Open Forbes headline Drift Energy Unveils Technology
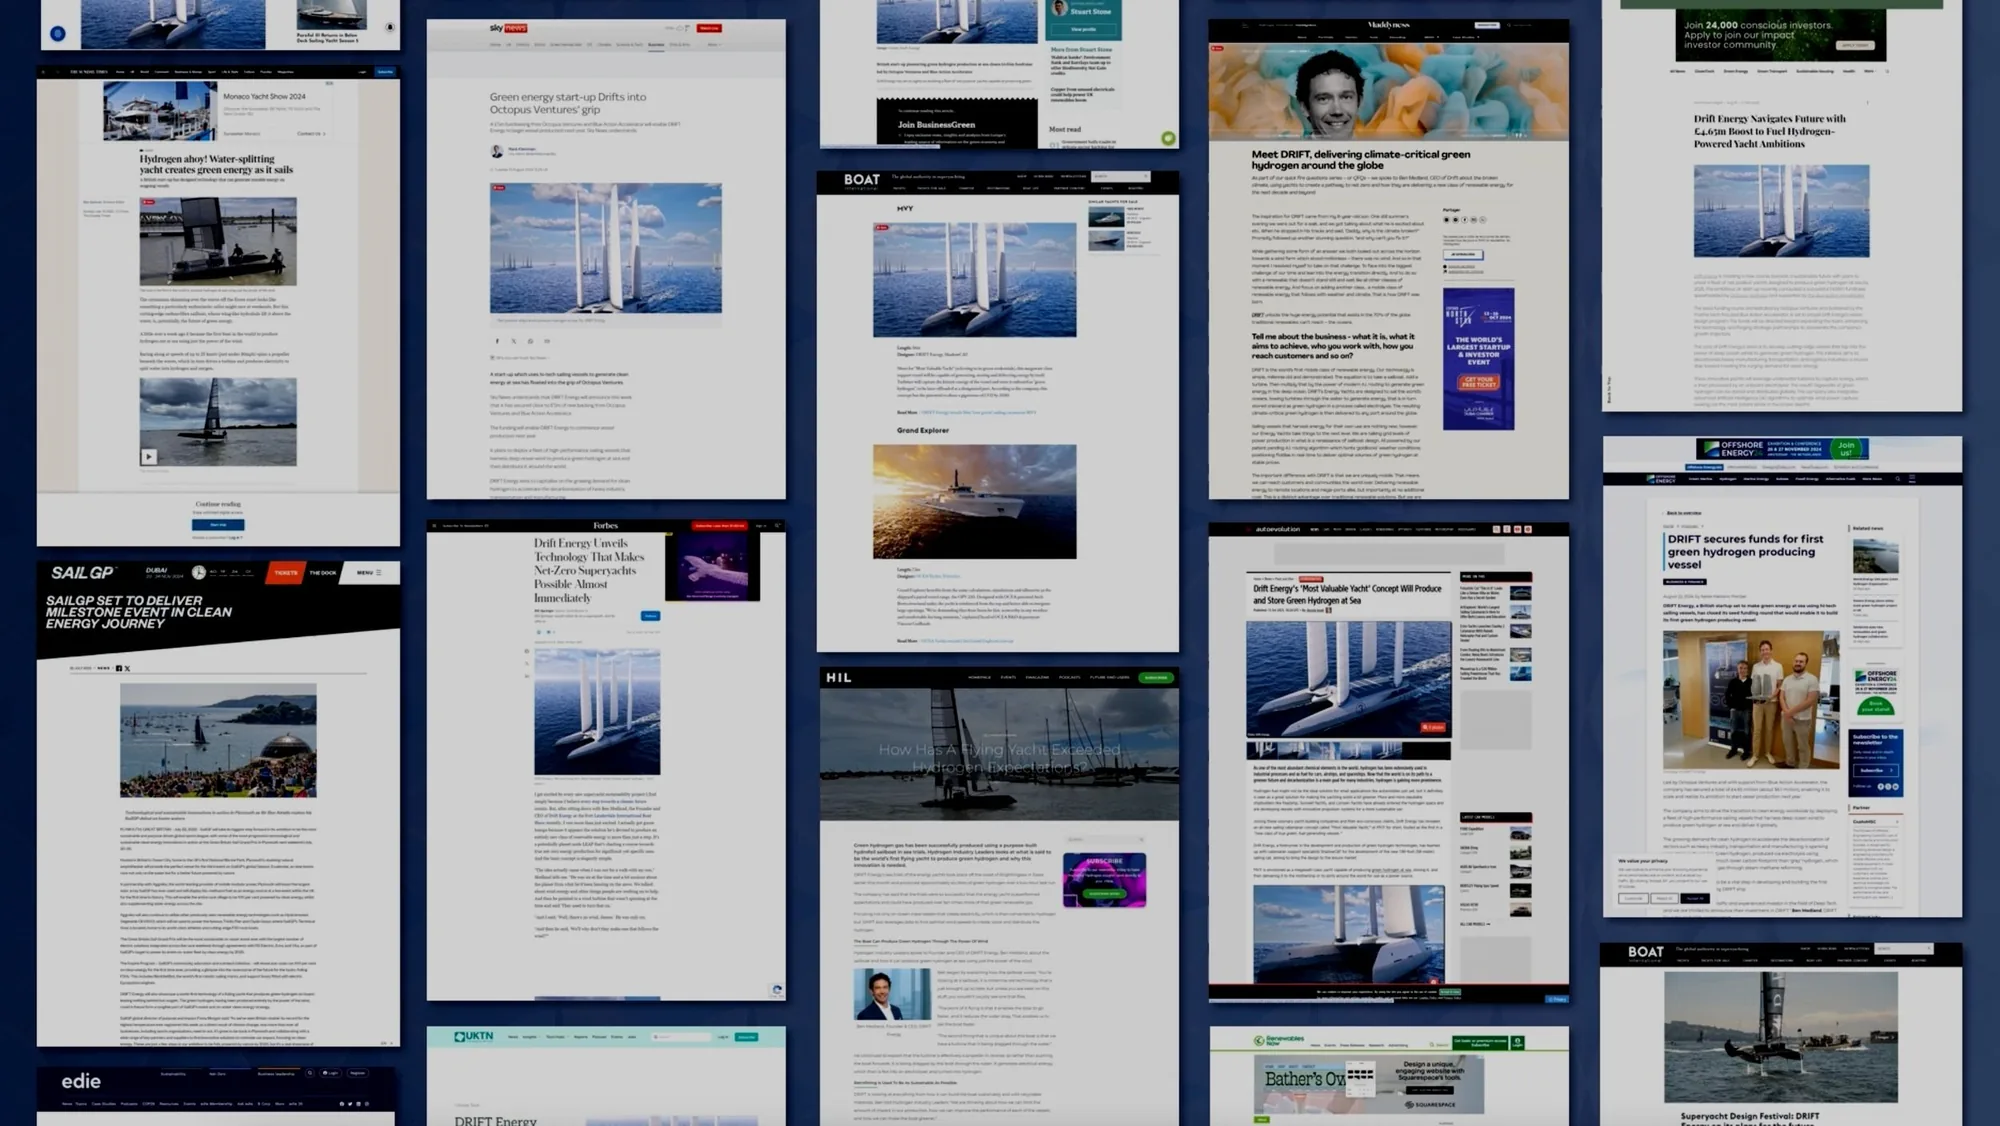This screenshot has width=2000, height=1126. (589, 570)
